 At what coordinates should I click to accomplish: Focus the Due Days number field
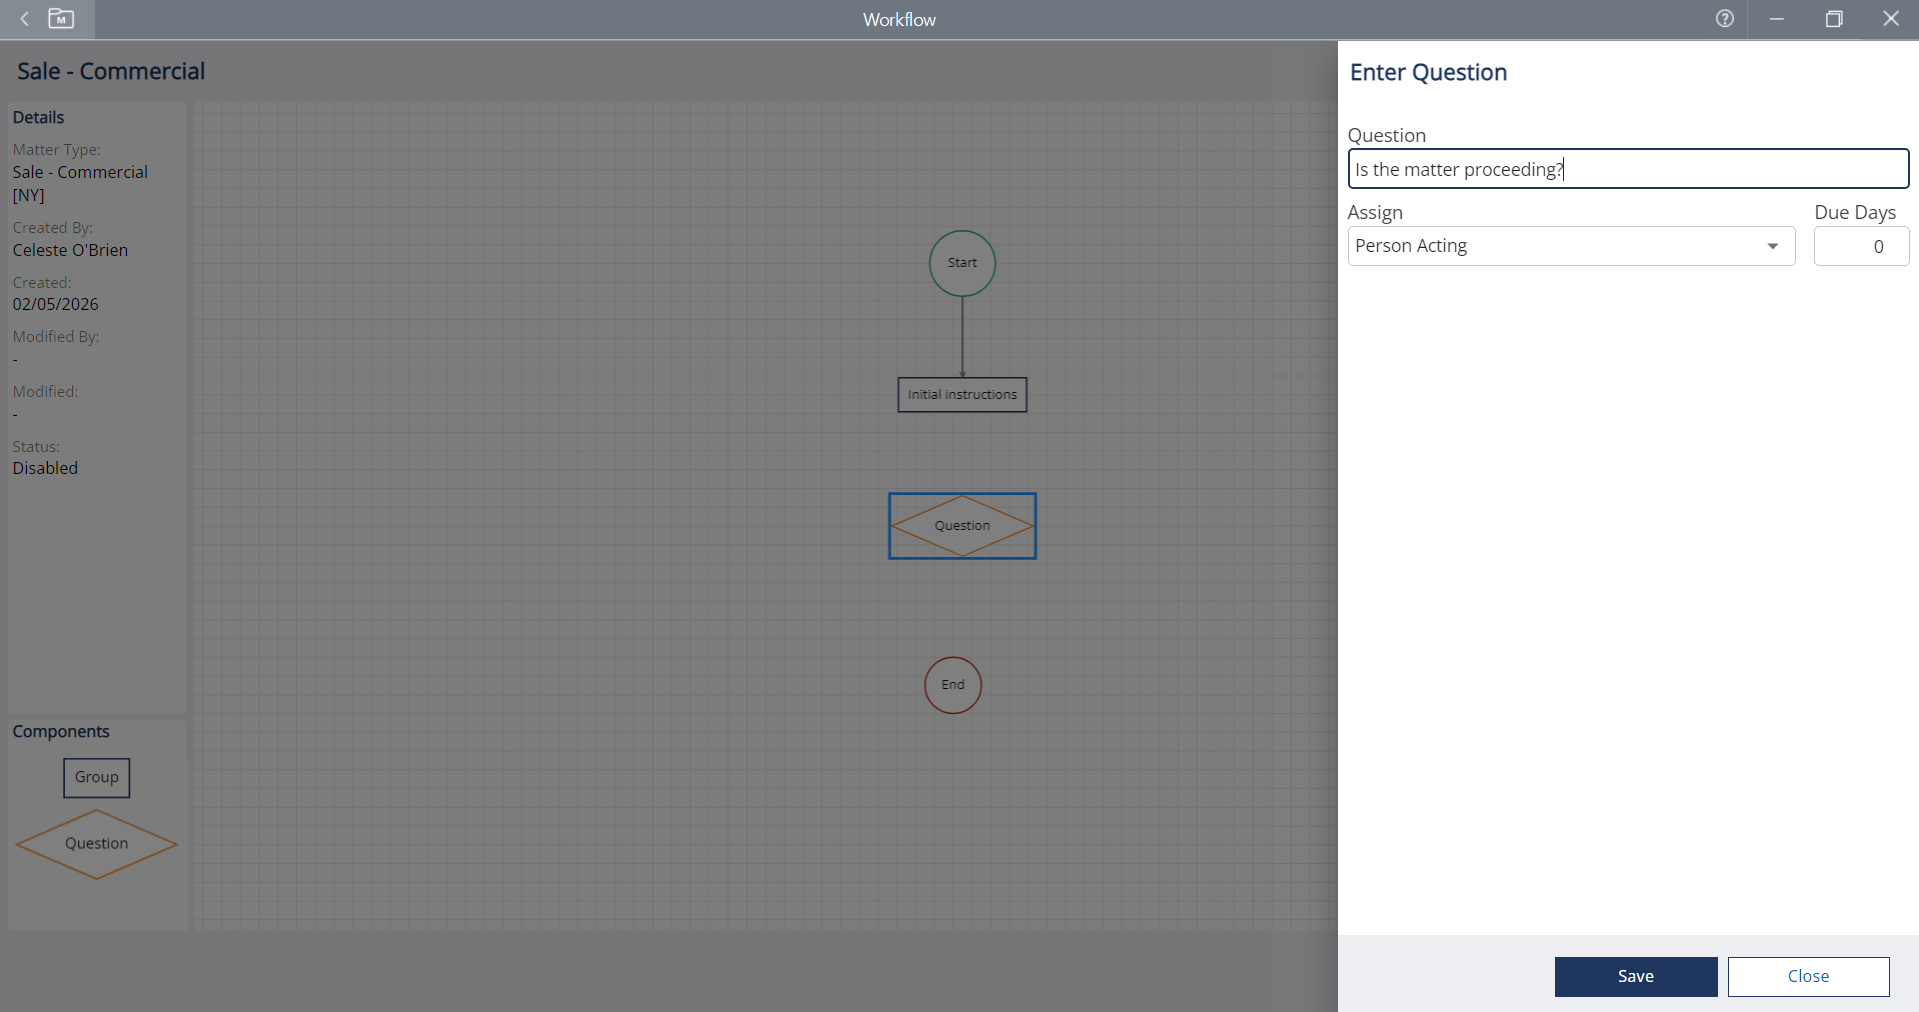pyautogui.click(x=1861, y=246)
